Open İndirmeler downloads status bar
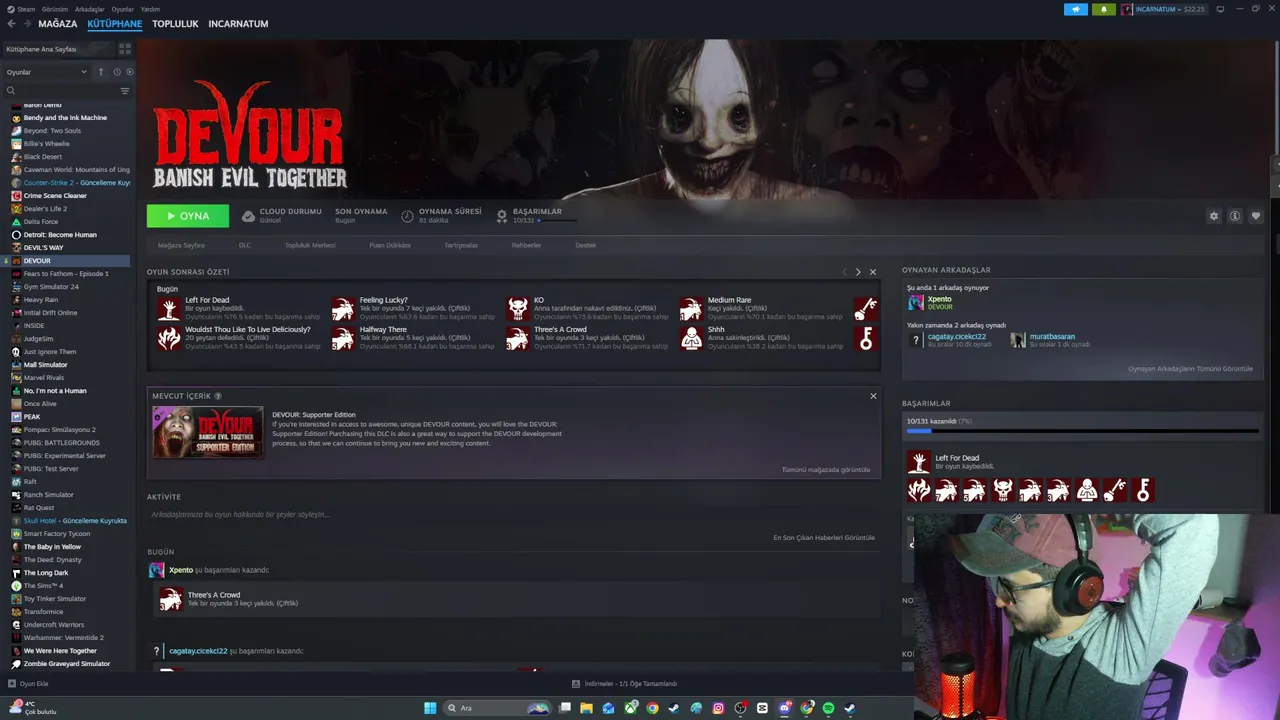 click(x=624, y=684)
